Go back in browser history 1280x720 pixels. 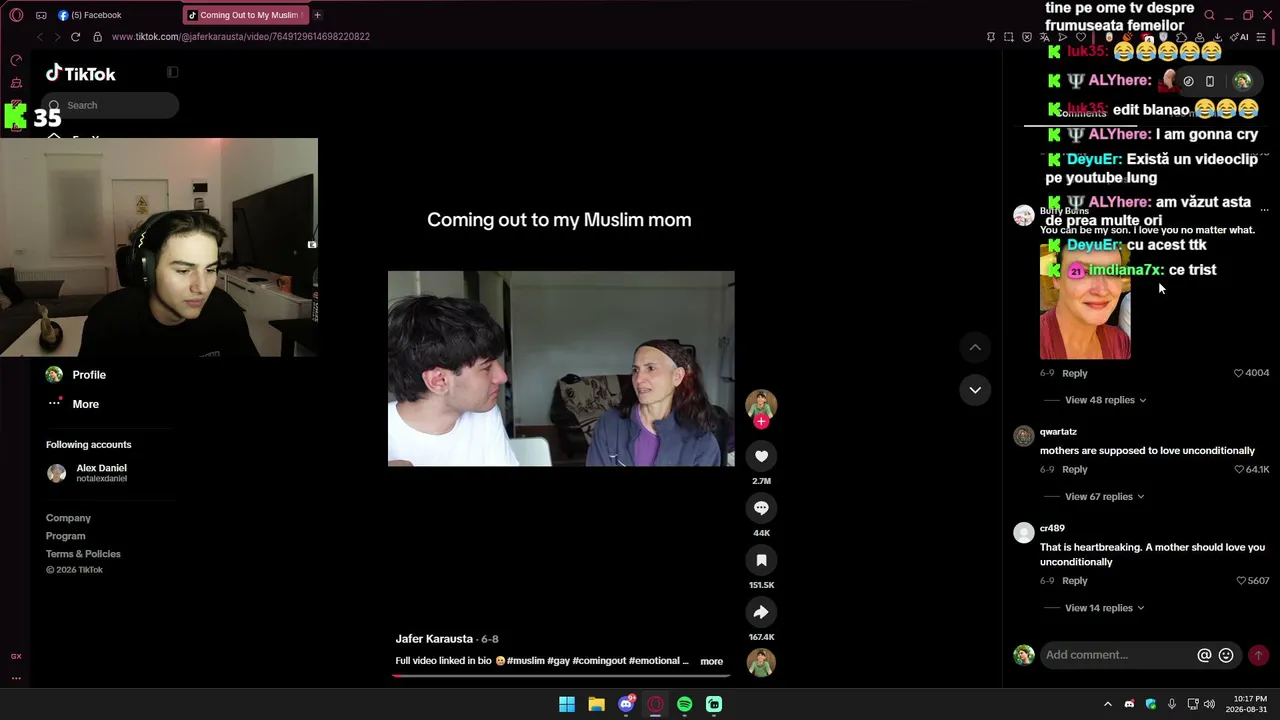pos(40,37)
